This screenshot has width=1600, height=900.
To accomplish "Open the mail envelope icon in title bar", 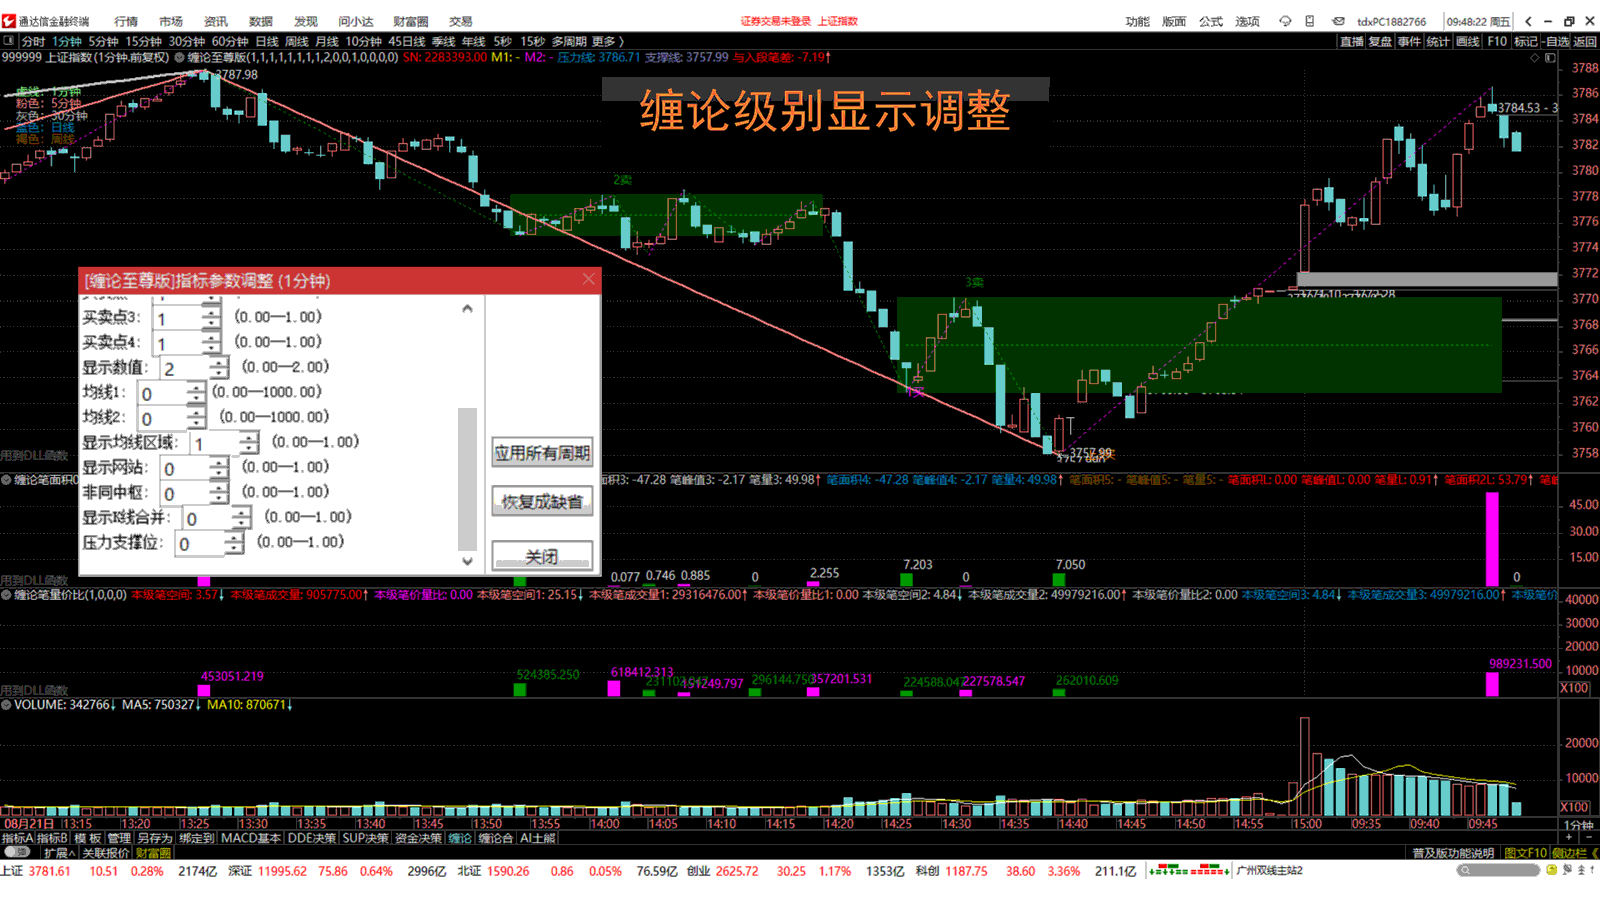I will 1338,21.
